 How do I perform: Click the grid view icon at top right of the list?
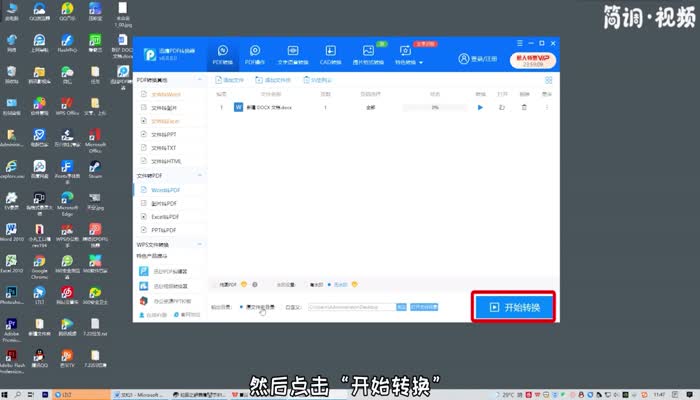pyautogui.click(x=548, y=78)
